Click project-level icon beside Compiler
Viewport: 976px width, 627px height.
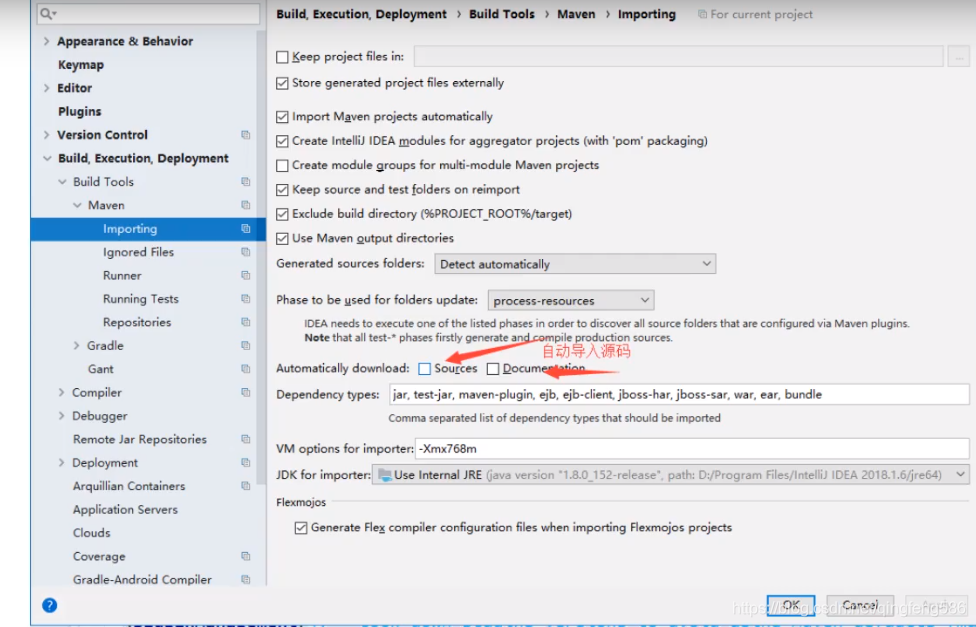tap(246, 392)
